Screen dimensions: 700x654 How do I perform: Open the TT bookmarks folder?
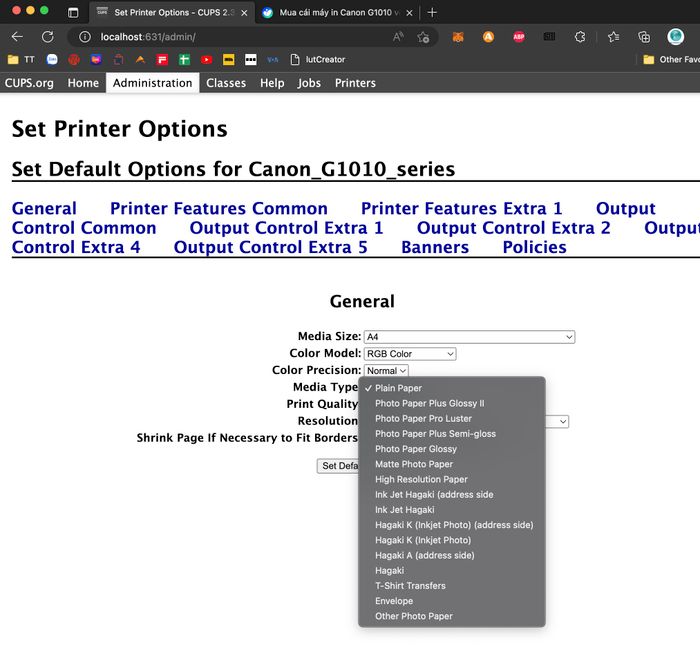pyautogui.click(x=21, y=59)
